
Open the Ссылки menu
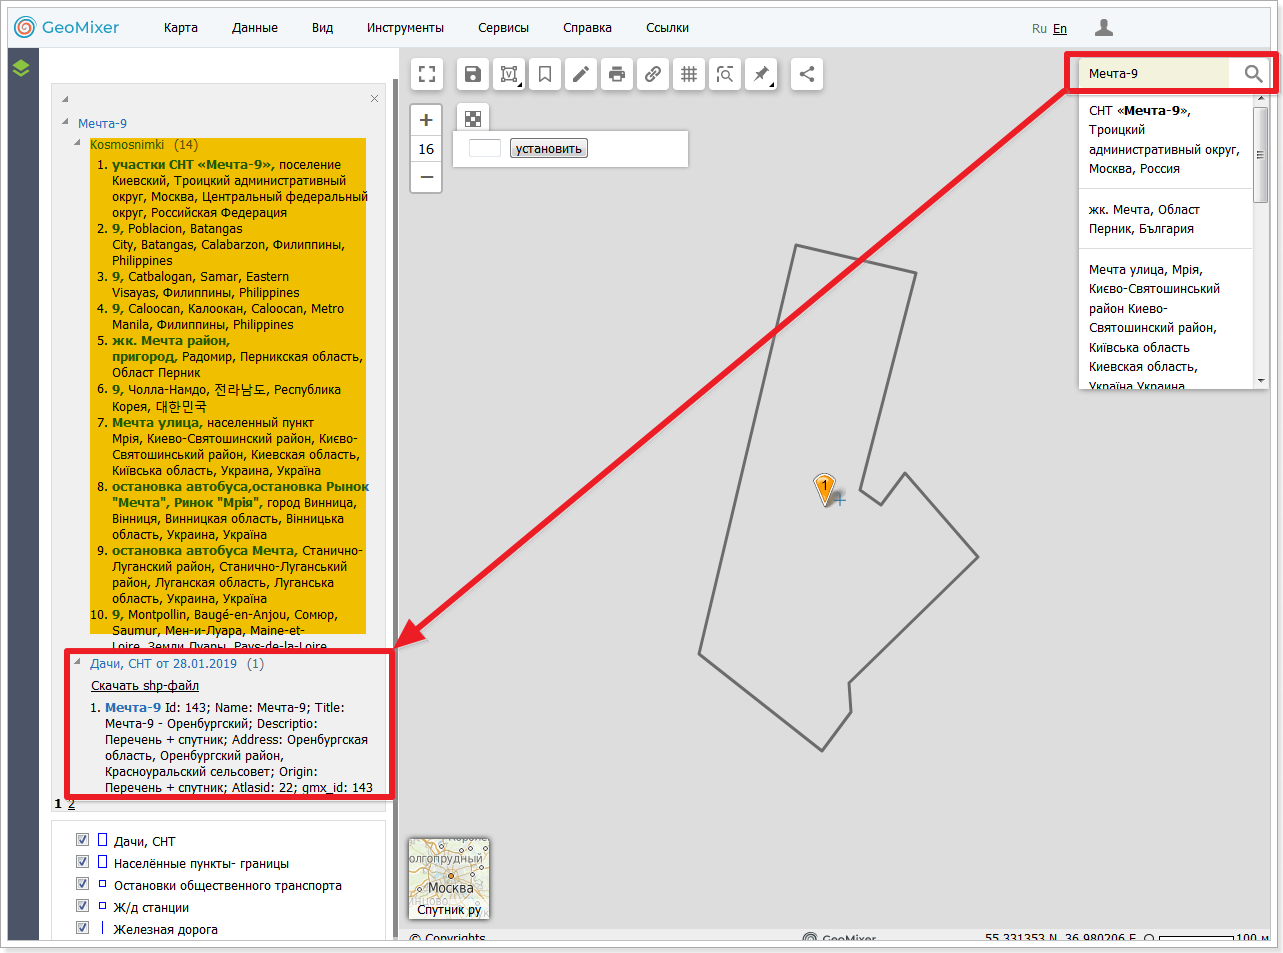(667, 28)
